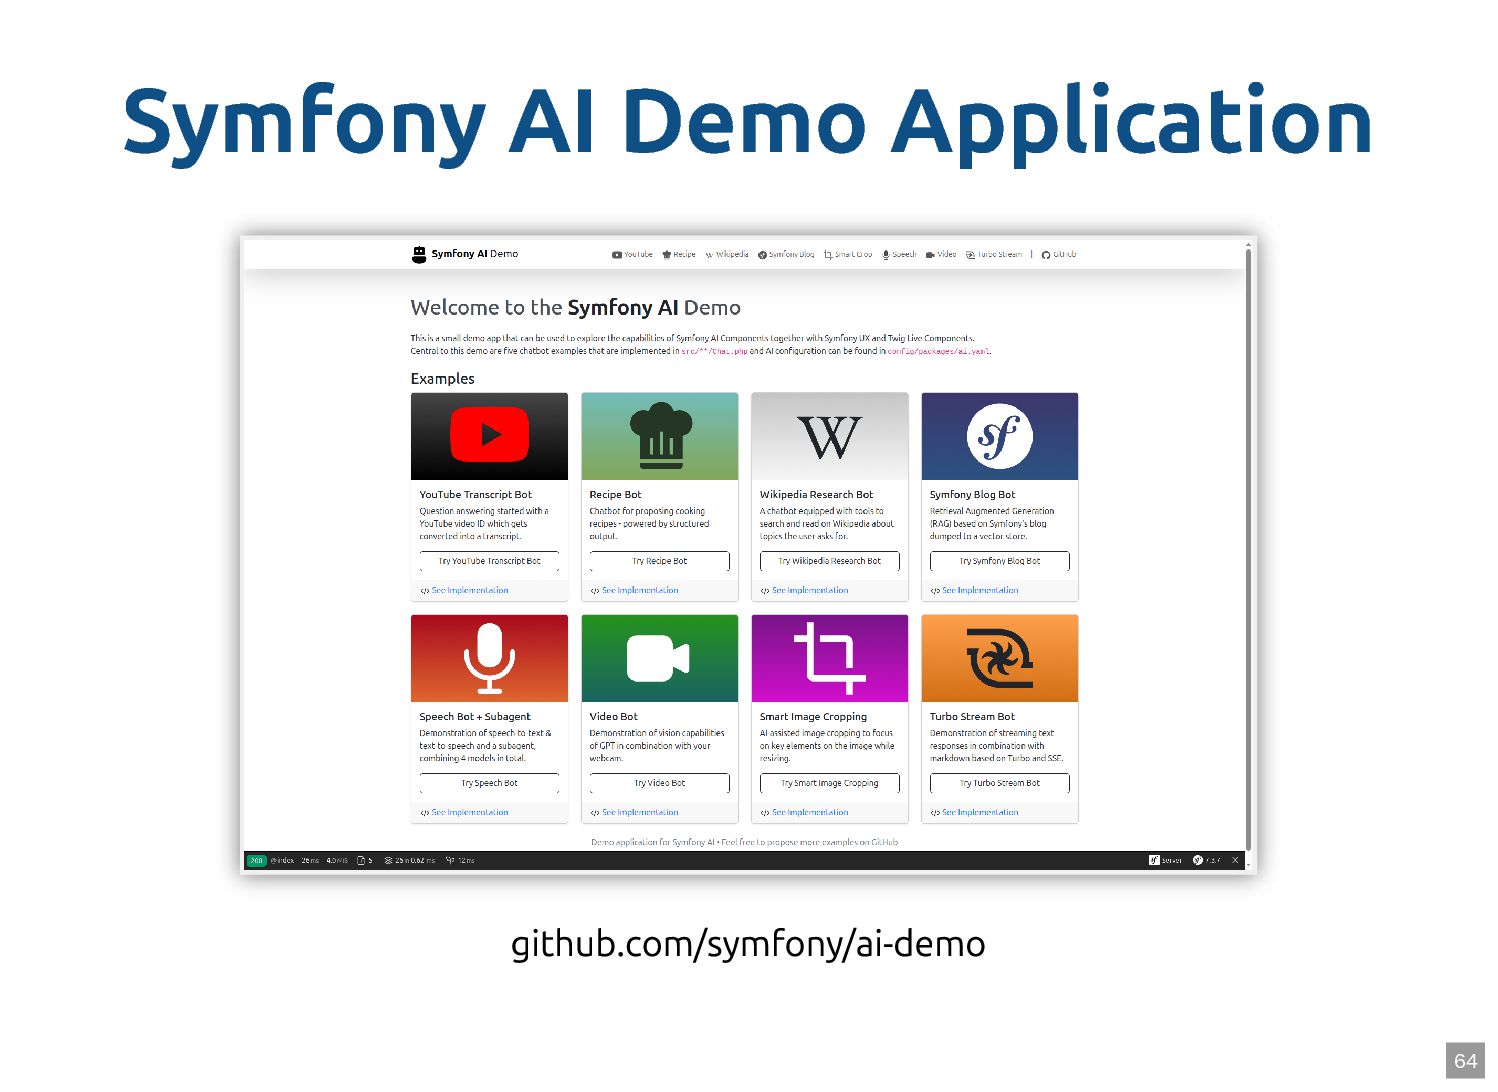Click the Wikipedia W logo image
Image resolution: width=1498 pixels, height=1092 pixels.
click(x=829, y=437)
